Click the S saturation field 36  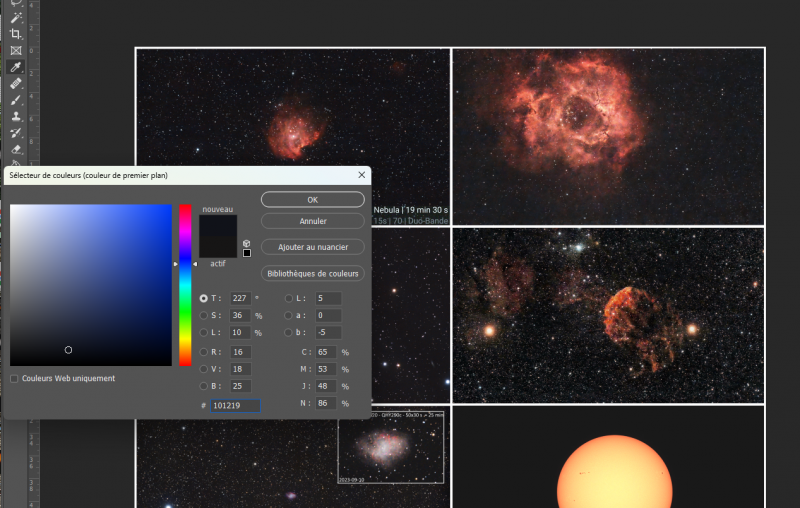click(240, 316)
